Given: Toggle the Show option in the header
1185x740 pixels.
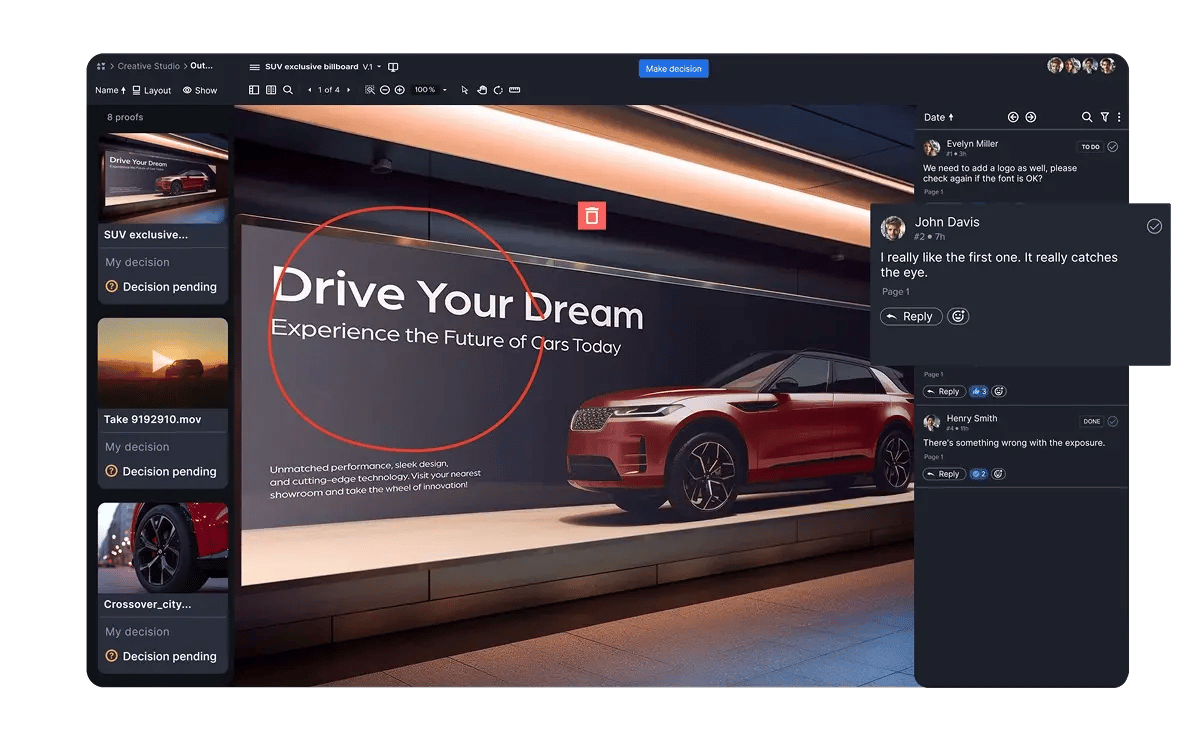Looking at the screenshot, I should coord(199,90).
